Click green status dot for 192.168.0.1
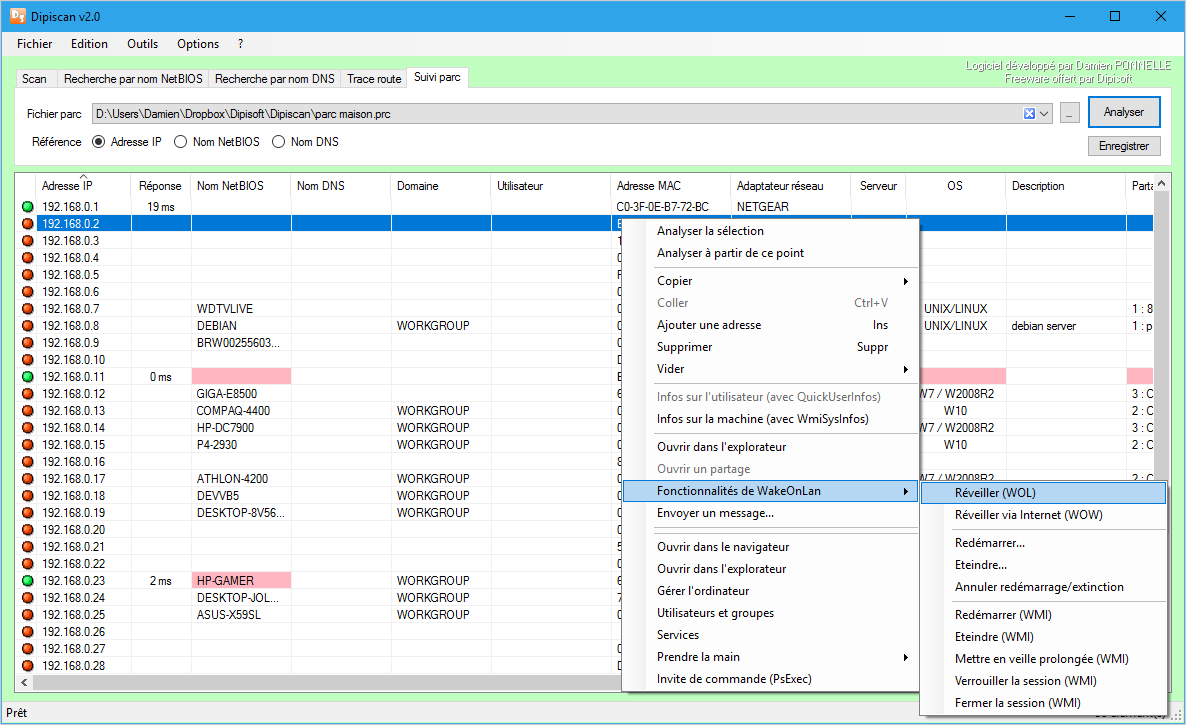This screenshot has width=1186, height=725. 27,207
